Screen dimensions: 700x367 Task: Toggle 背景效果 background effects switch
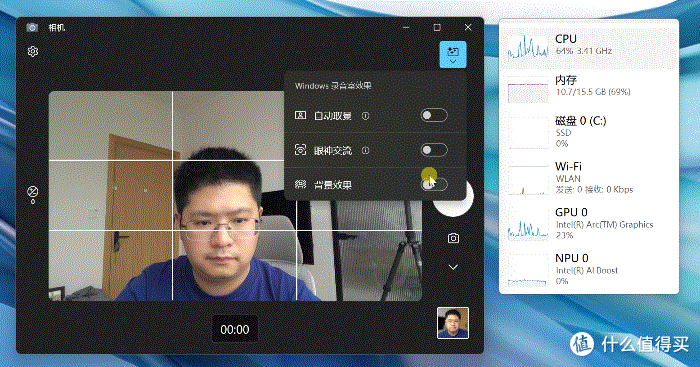tap(434, 184)
